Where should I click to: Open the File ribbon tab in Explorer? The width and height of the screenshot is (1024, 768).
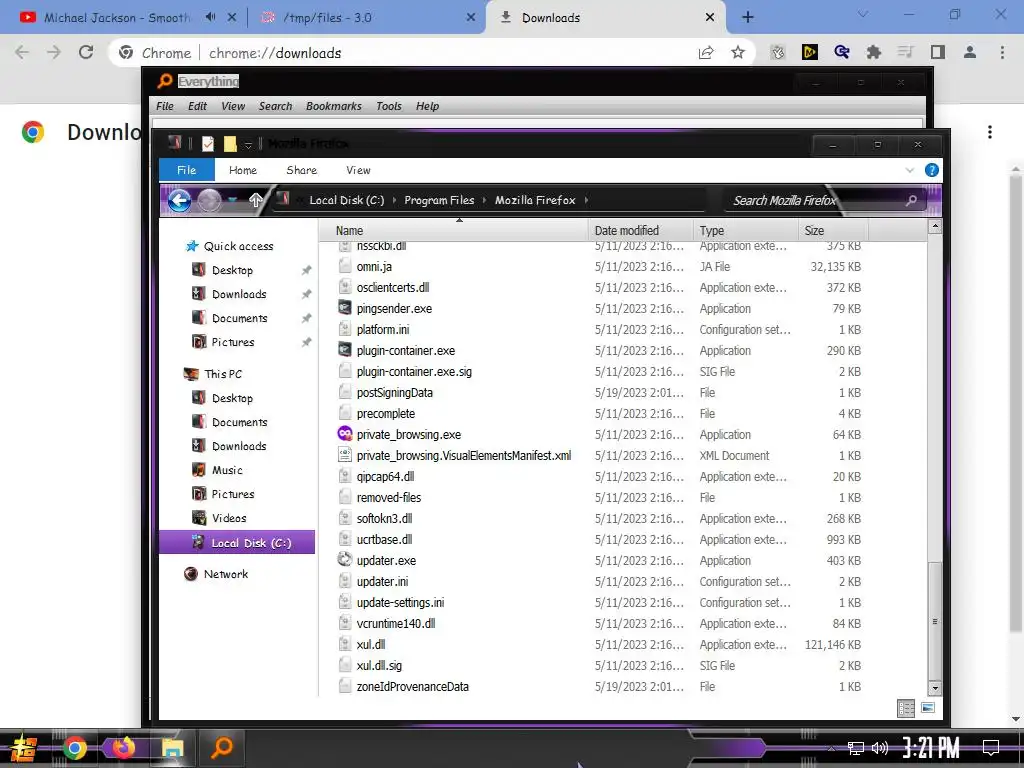(x=187, y=170)
